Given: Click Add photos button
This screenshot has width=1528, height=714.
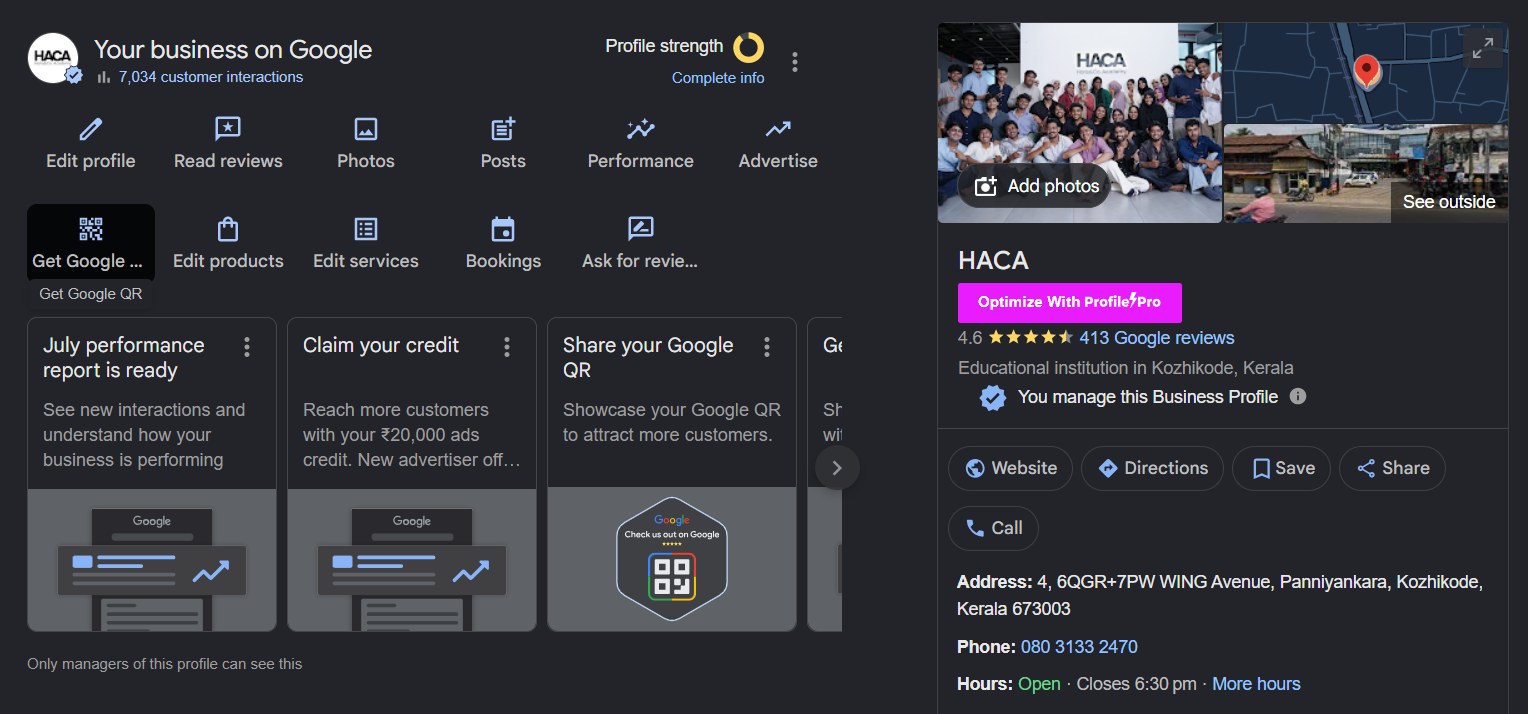Looking at the screenshot, I should 1034,186.
